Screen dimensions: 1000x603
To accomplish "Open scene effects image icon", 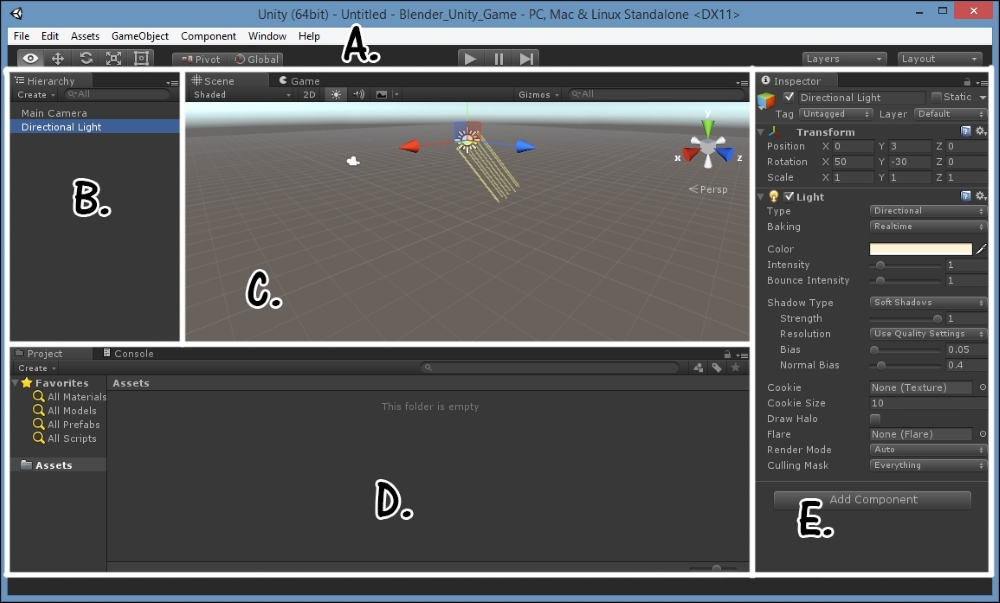I will (381, 94).
